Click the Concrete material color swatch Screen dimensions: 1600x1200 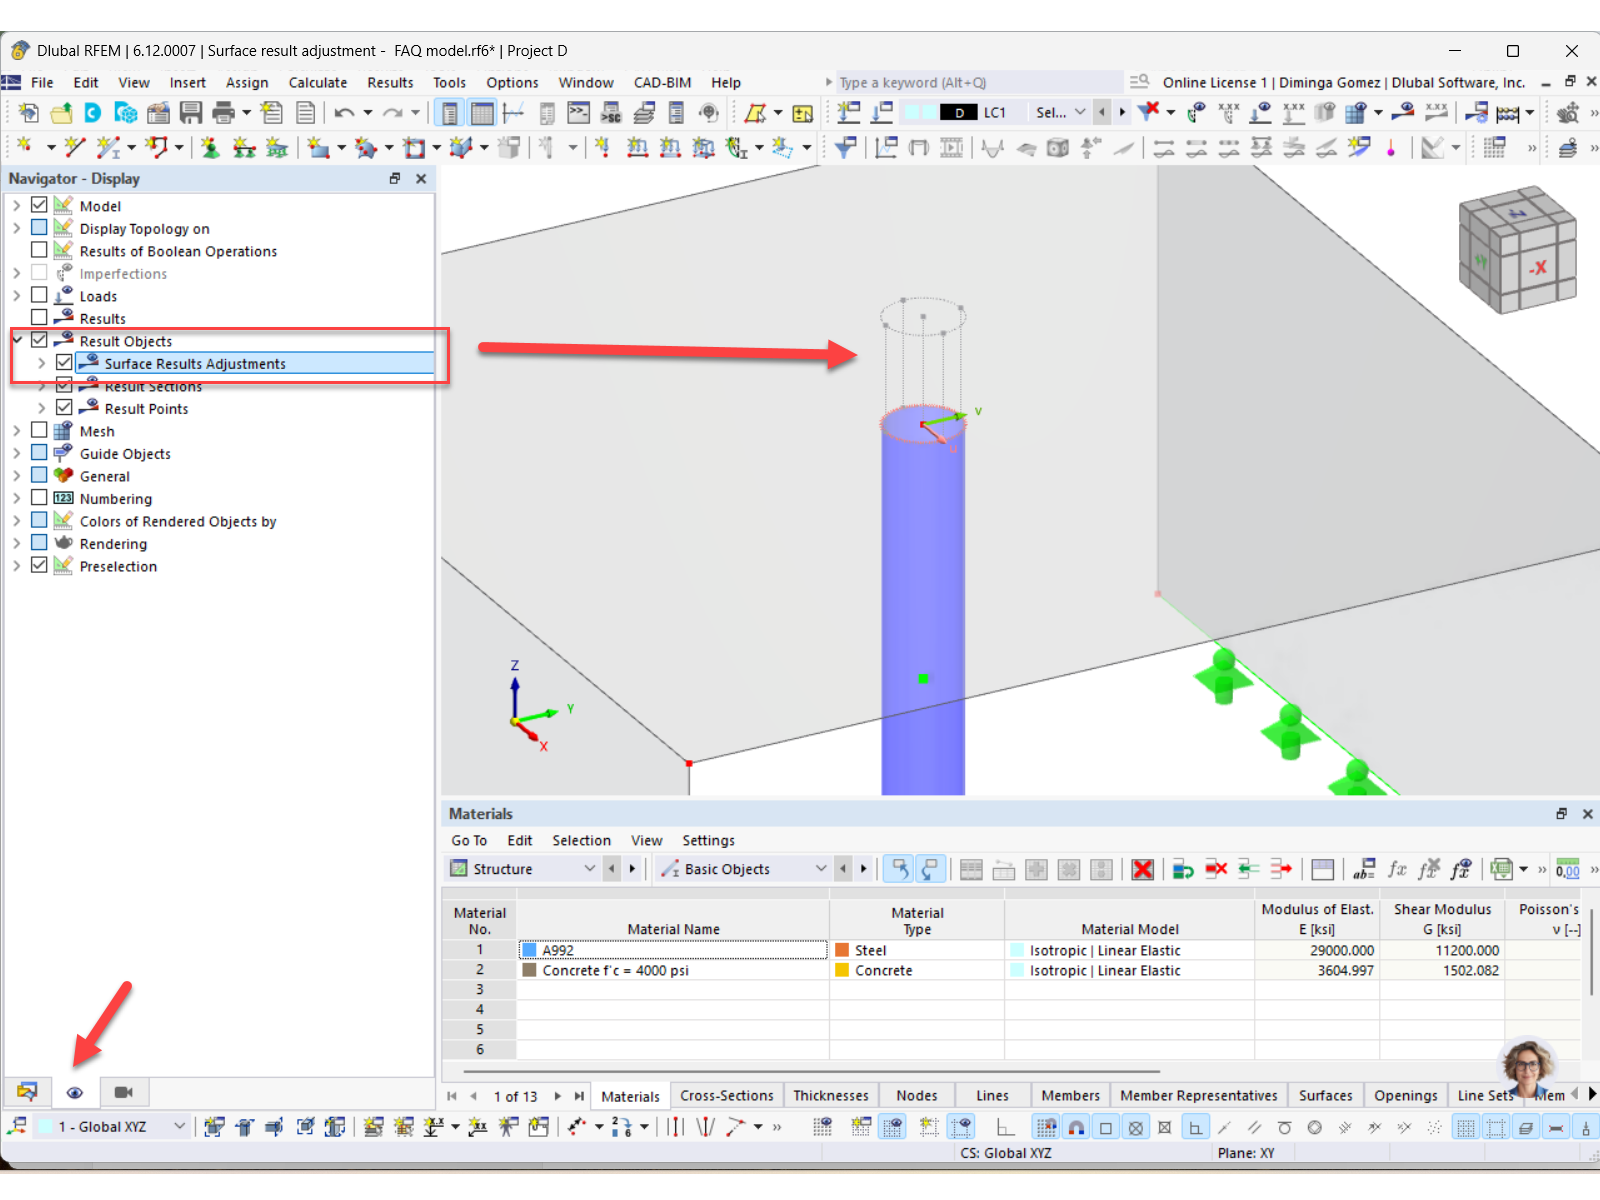coord(530,969)
